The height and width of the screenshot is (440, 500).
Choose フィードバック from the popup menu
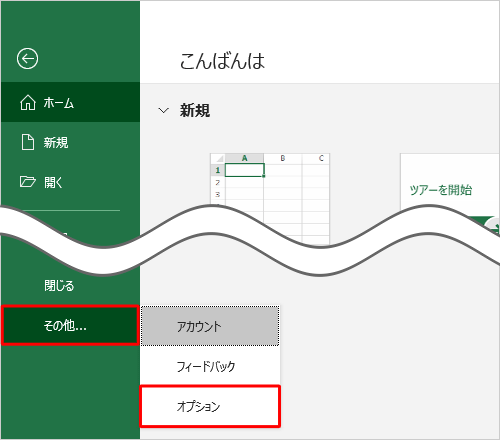tap(210, 366)
